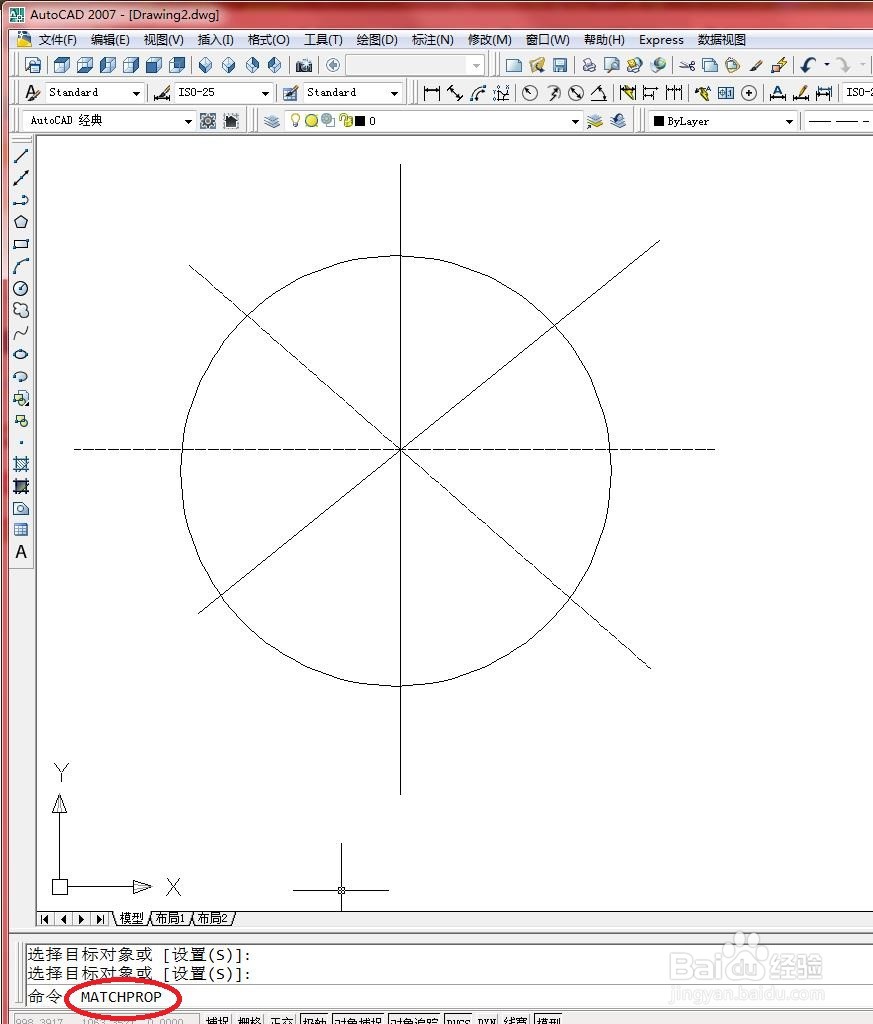Open the 格式(O) menu

point(268,40)
